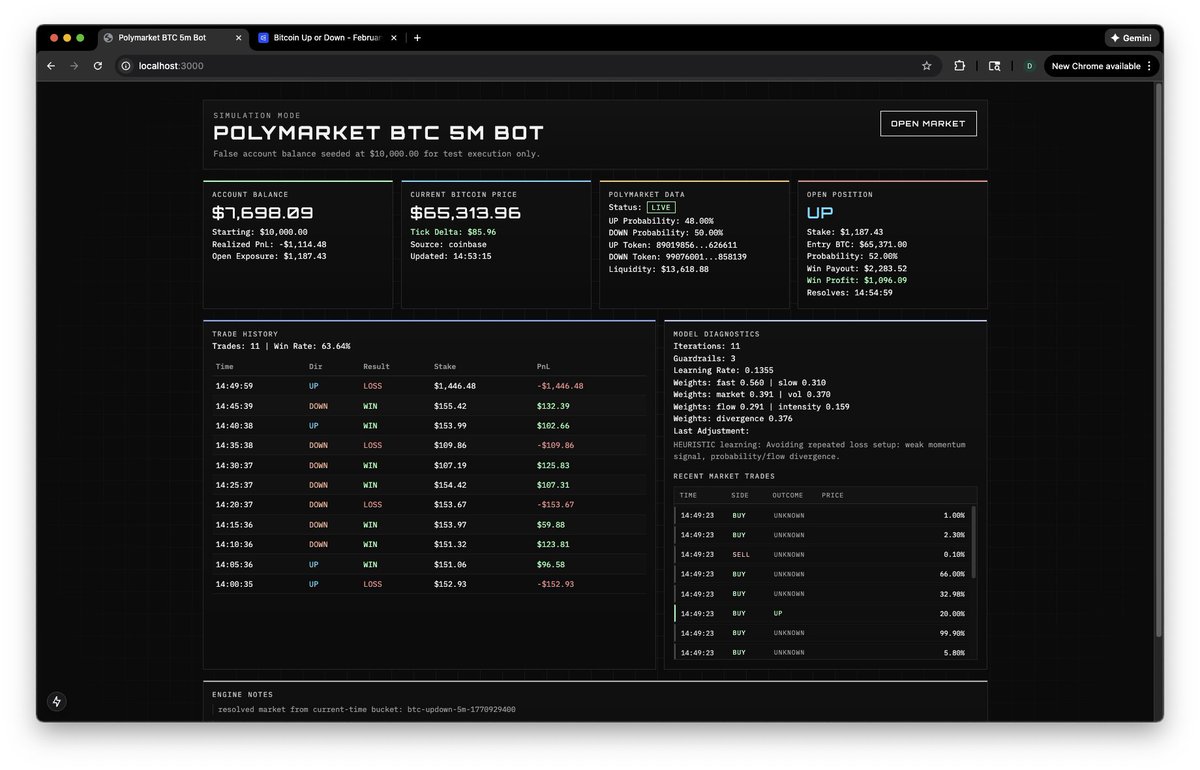Image resolution: width=1200 pixels, height=770 pixels.
Task: Click the Resolves: 14:54:59 line
Action: pos(850,293)
